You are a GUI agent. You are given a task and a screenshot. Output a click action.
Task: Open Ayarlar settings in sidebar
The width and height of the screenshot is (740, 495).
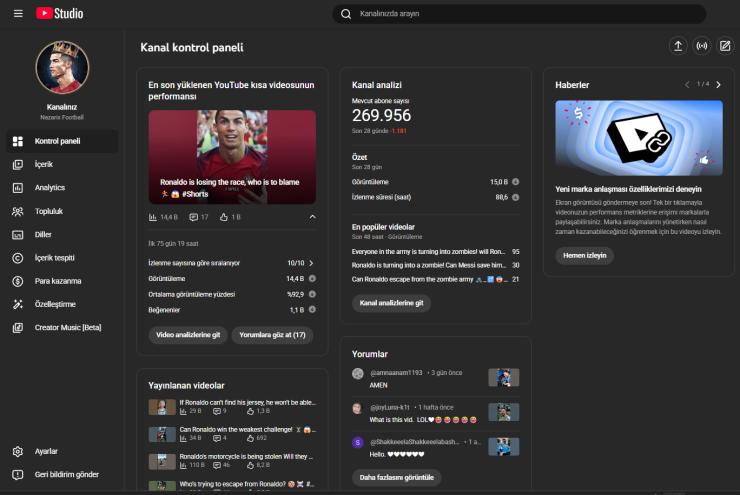point(62,451)
